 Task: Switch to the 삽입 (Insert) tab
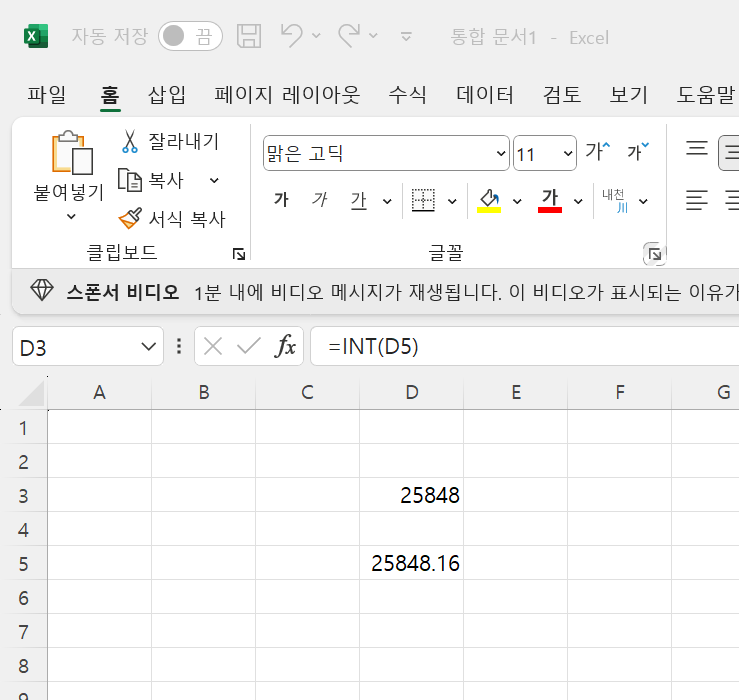point(166,95)
